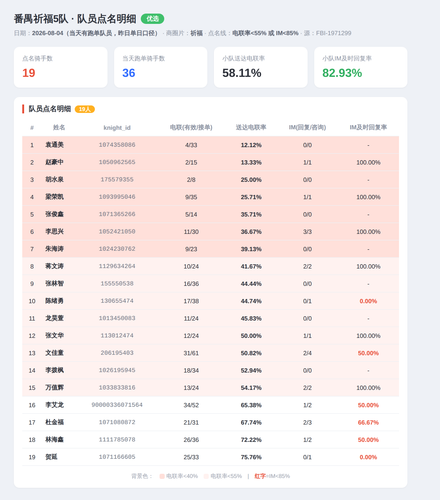Click the page title 番禺祈福5队 · 队员点名明细

pos(75,19)
